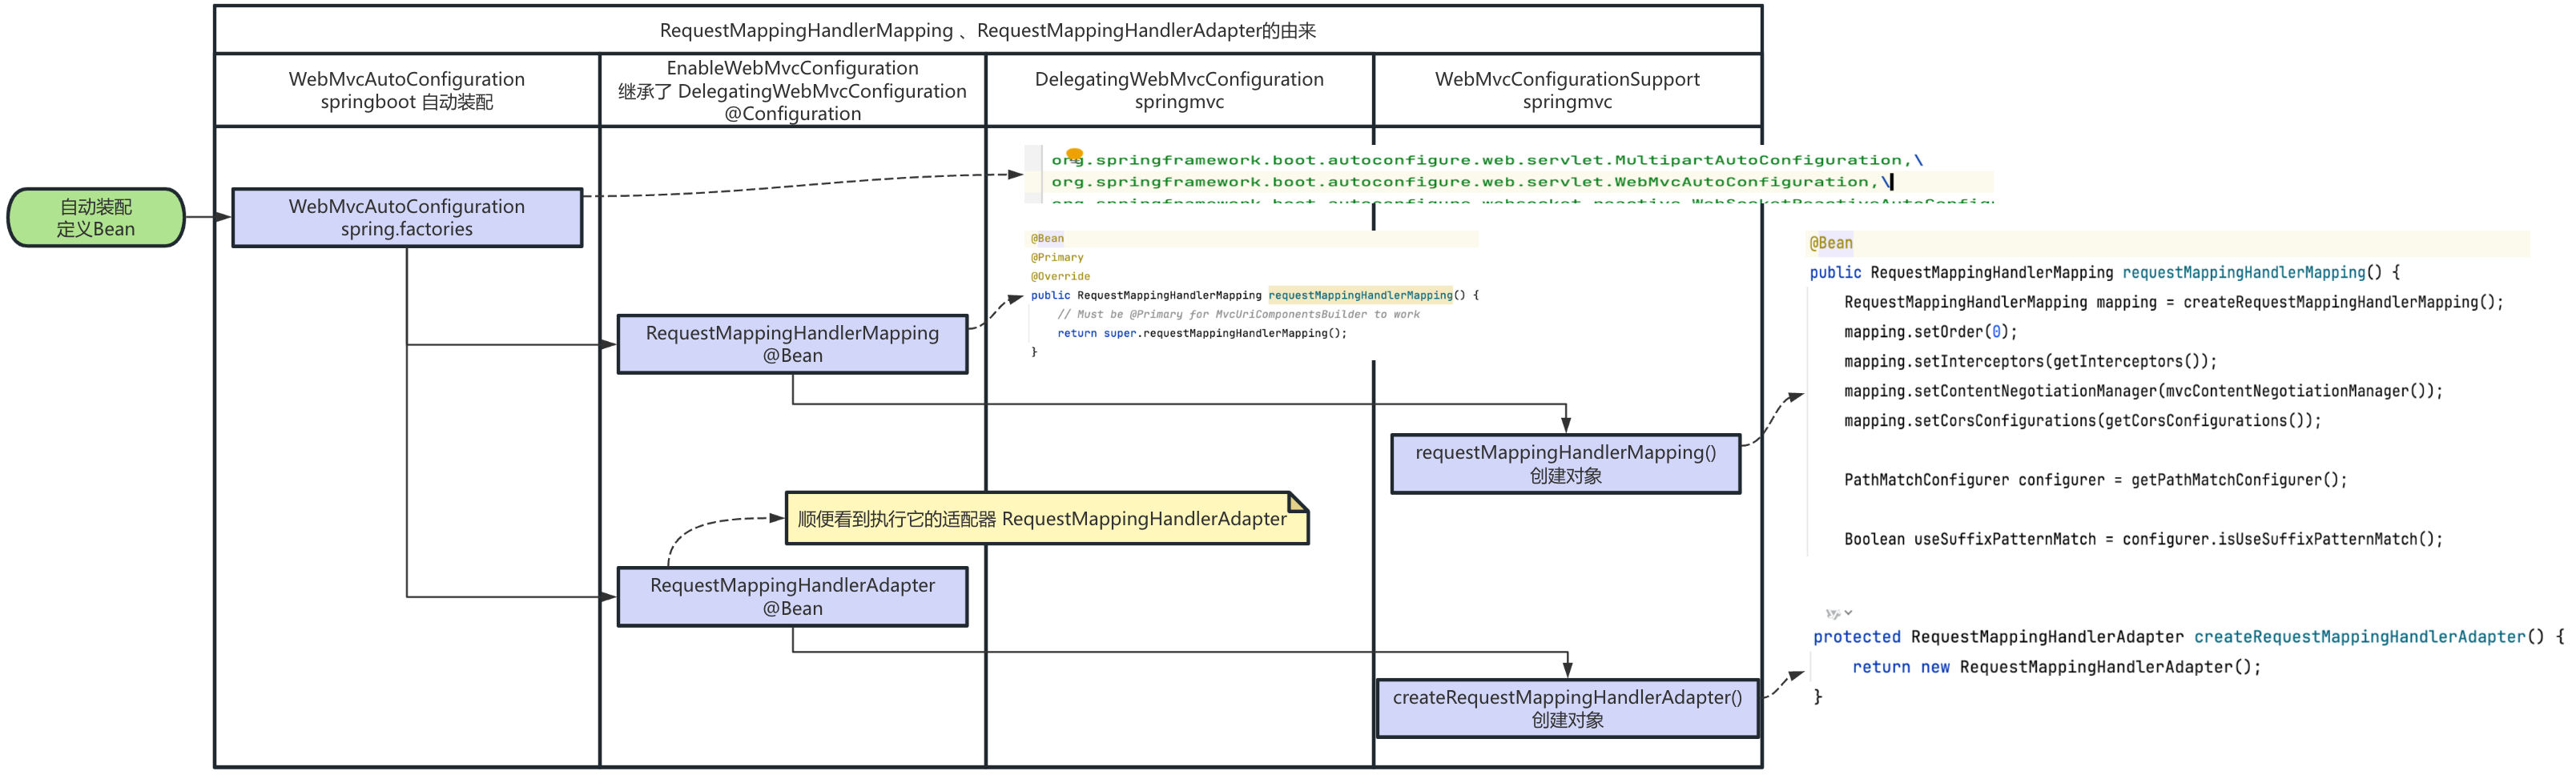
Task: Click the mapping.setContentNegotiationManager line
Action: click(x=2143, y=391)
